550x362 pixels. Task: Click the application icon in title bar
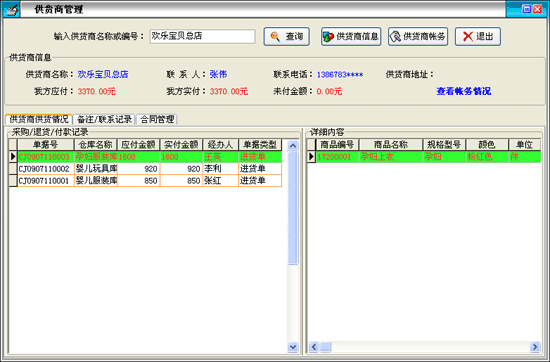tap(11, 9)
